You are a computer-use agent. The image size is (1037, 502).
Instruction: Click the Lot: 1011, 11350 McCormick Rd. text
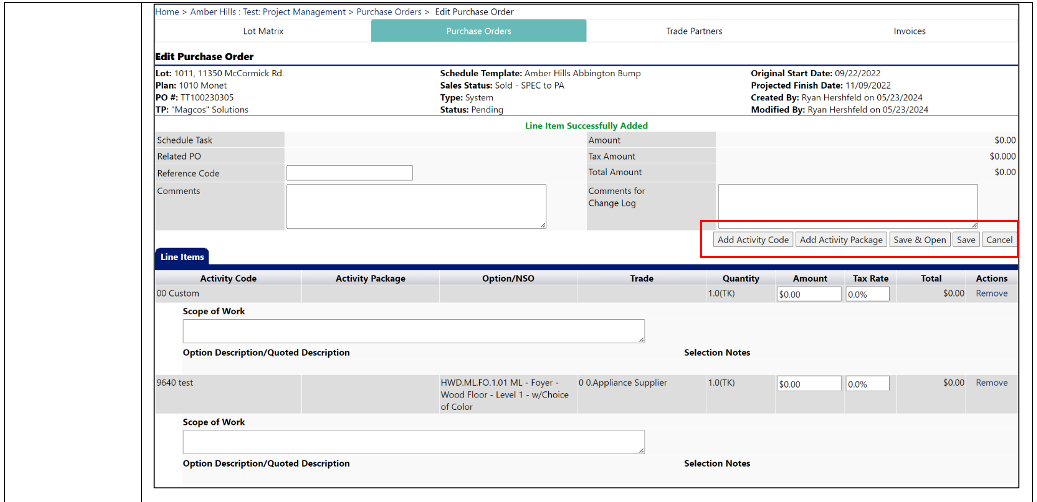(x=220, y=73)
